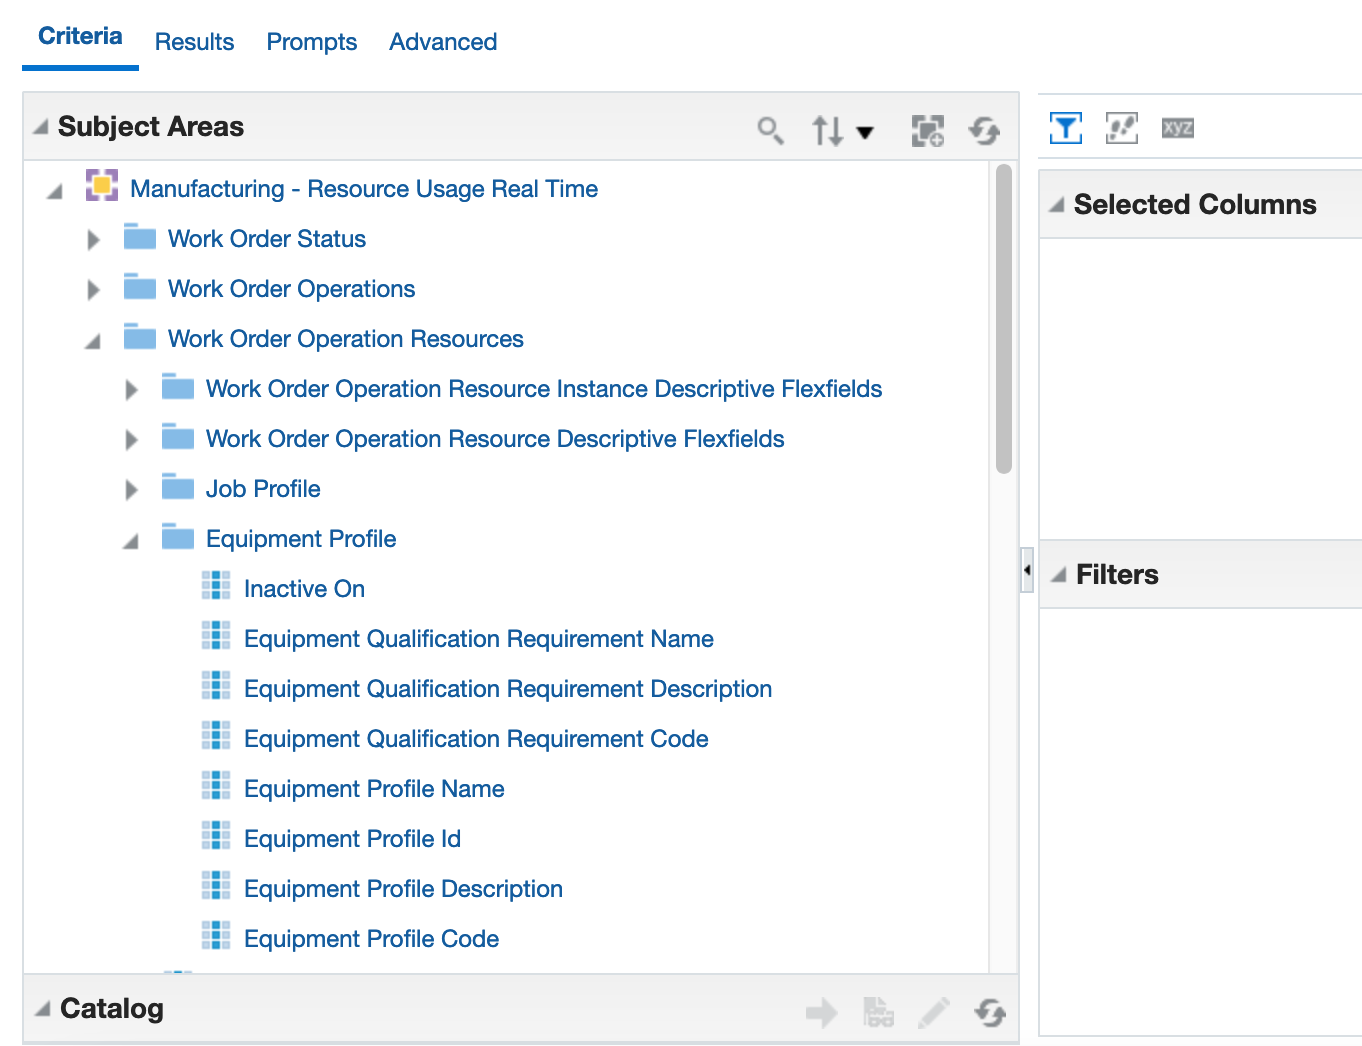The image size is (1362, 1046).
Task: Click the pane splitter collapse arrow
Action: click(1027, 570)
